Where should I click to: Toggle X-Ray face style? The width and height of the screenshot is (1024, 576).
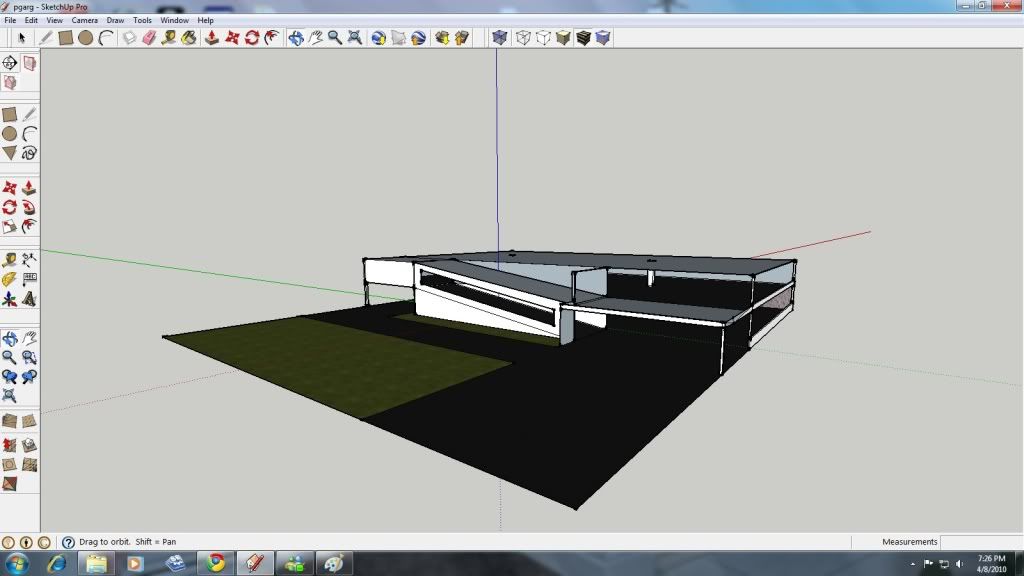coord(499,38)
